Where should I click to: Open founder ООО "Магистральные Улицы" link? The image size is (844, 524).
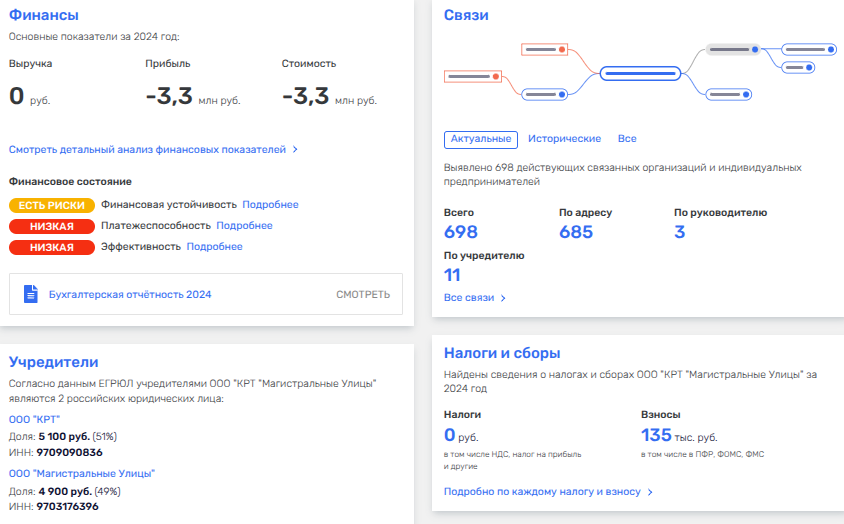tap(82, 473)
